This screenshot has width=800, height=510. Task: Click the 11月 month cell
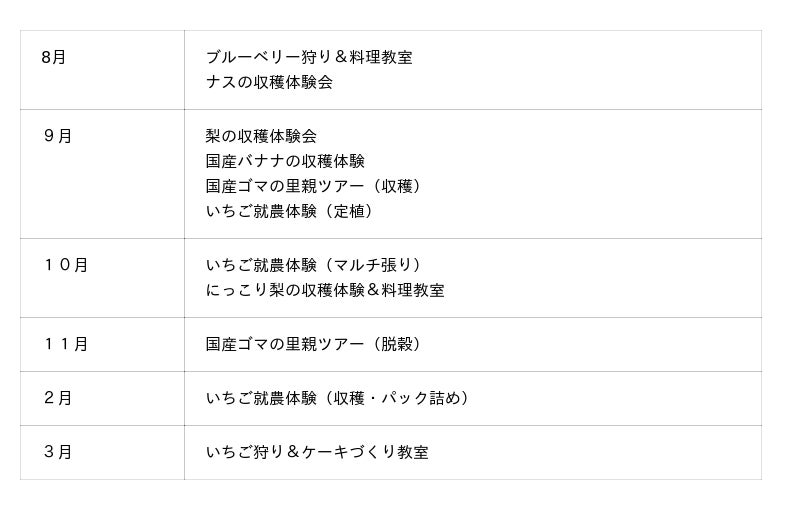66,344
